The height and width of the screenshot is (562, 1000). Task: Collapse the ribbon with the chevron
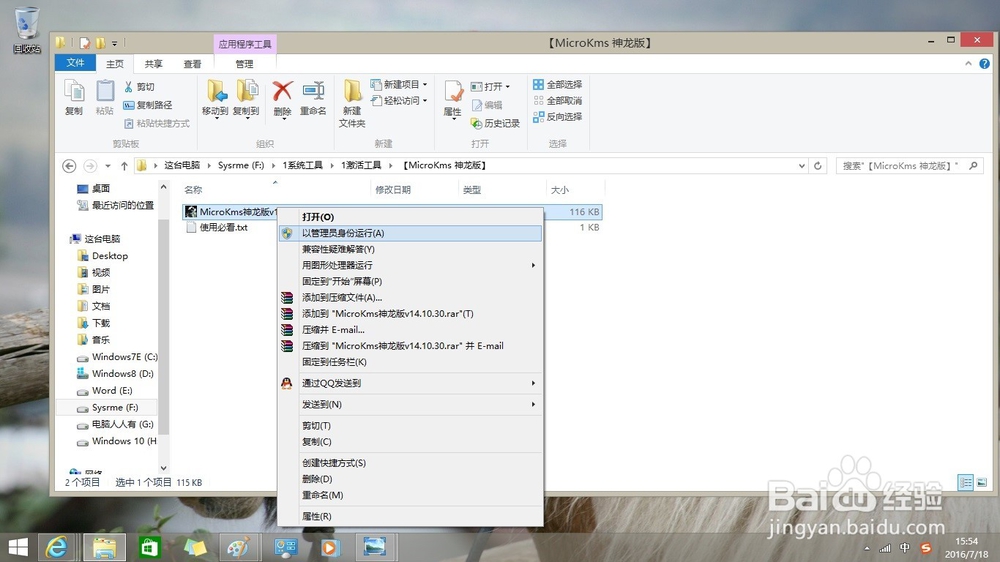tap(968, 64)
